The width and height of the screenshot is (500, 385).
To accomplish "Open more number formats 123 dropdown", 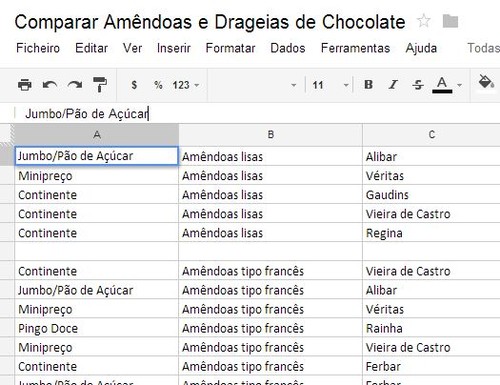I will pyautogui.click(x=186, y=85).
